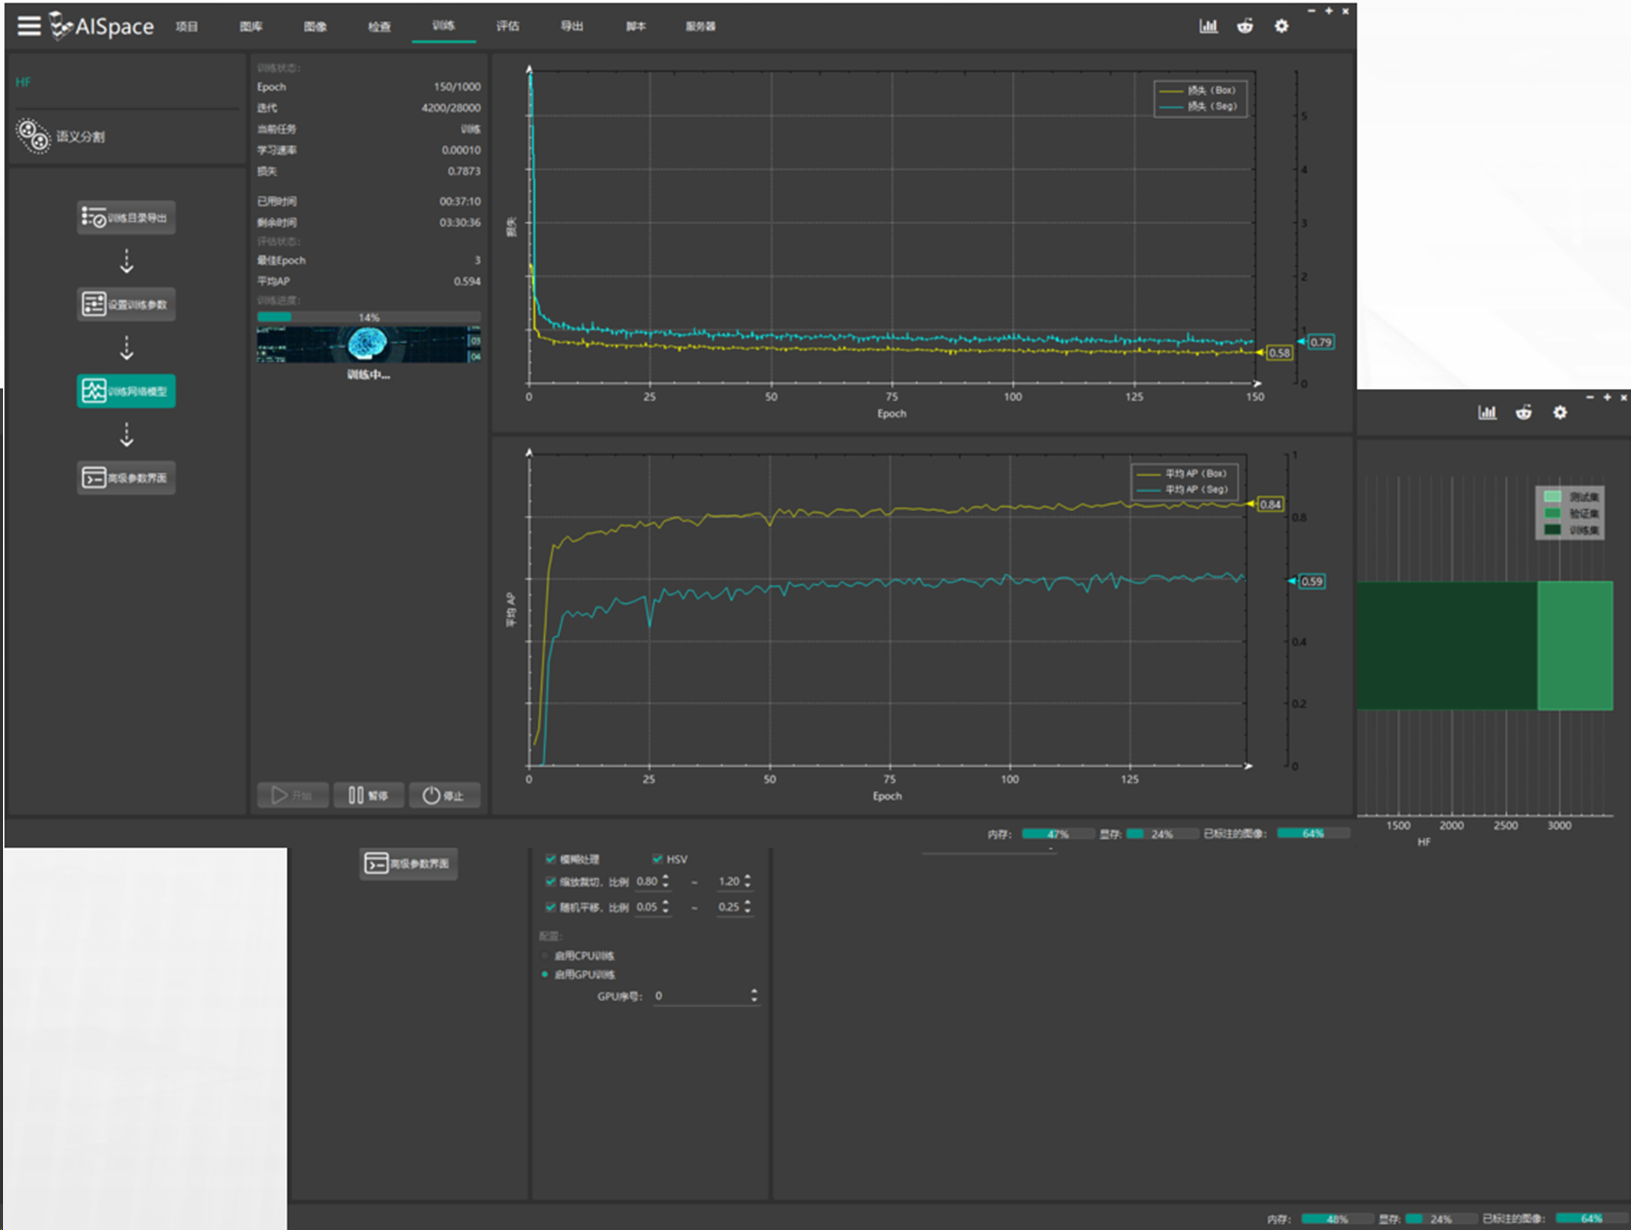The width and height of the screenshot is (1631, 1230).
Task: Click the robot icon in the top window toolbar
Action: pos(1245,26)
